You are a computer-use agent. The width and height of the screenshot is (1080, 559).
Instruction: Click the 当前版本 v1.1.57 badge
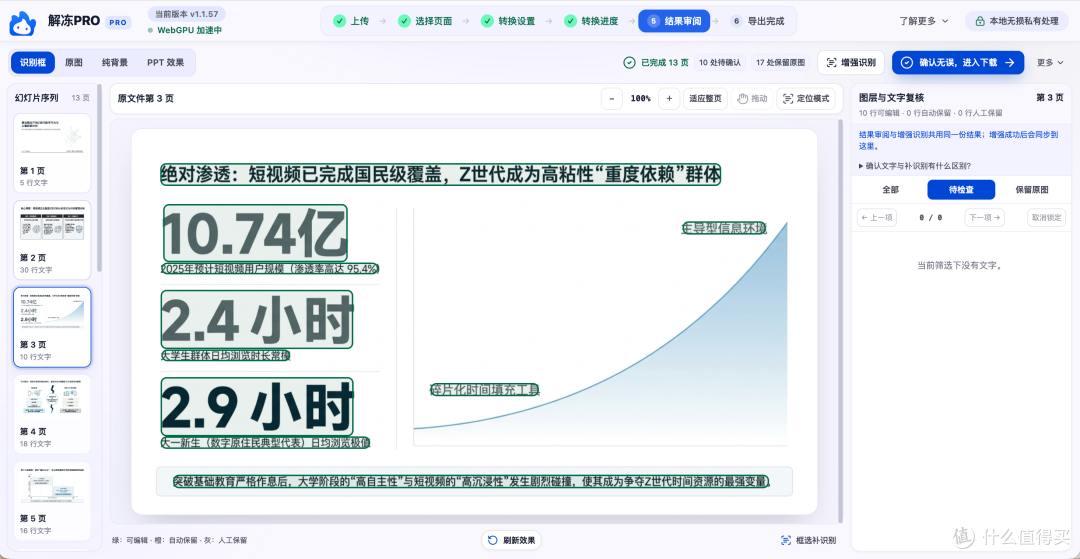tap(186, 14)
